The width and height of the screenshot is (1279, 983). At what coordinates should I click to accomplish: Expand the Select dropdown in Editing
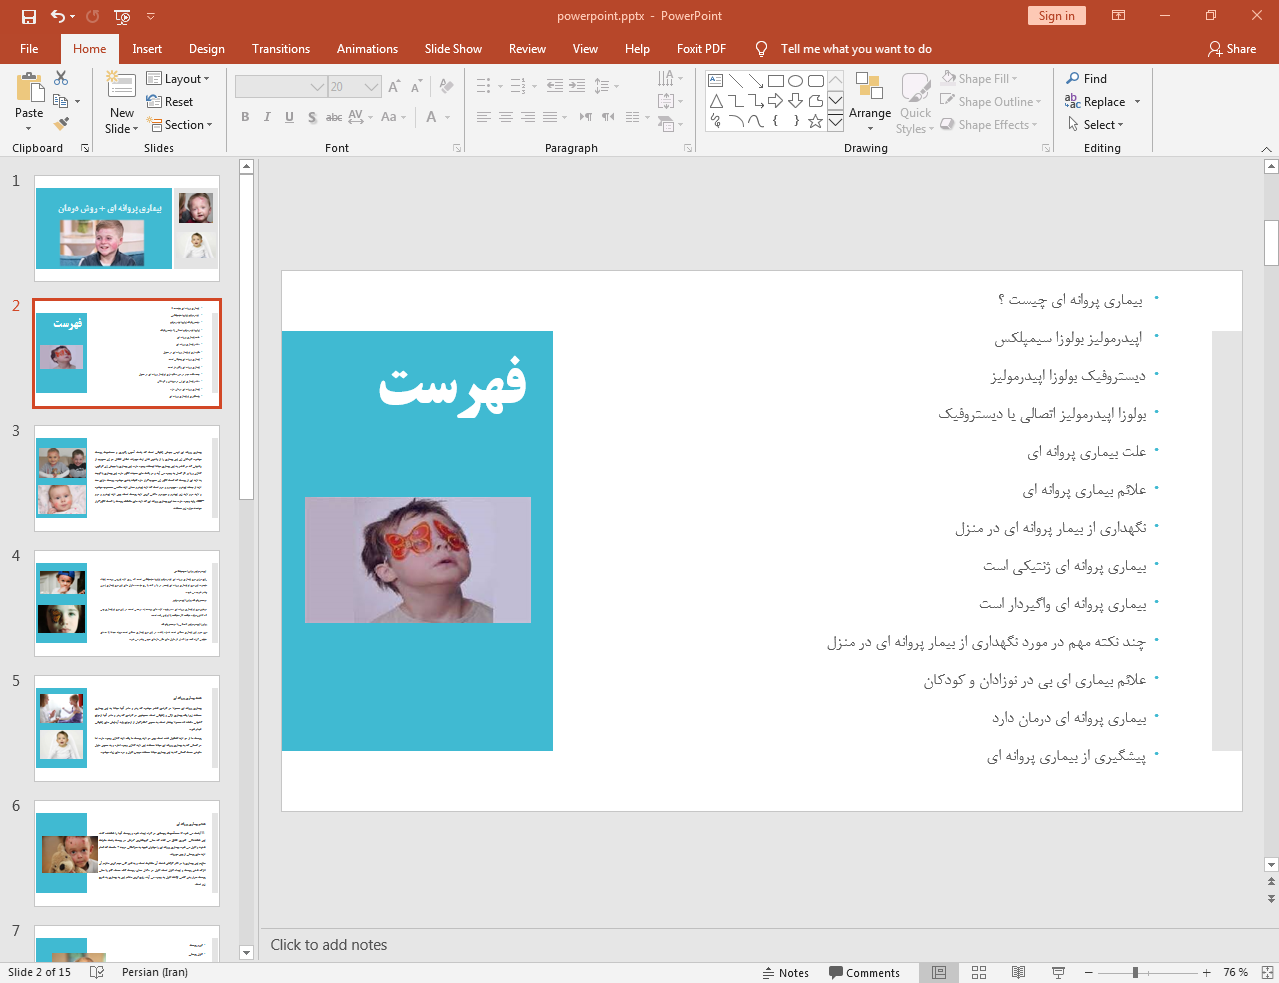pos(1096,125)
